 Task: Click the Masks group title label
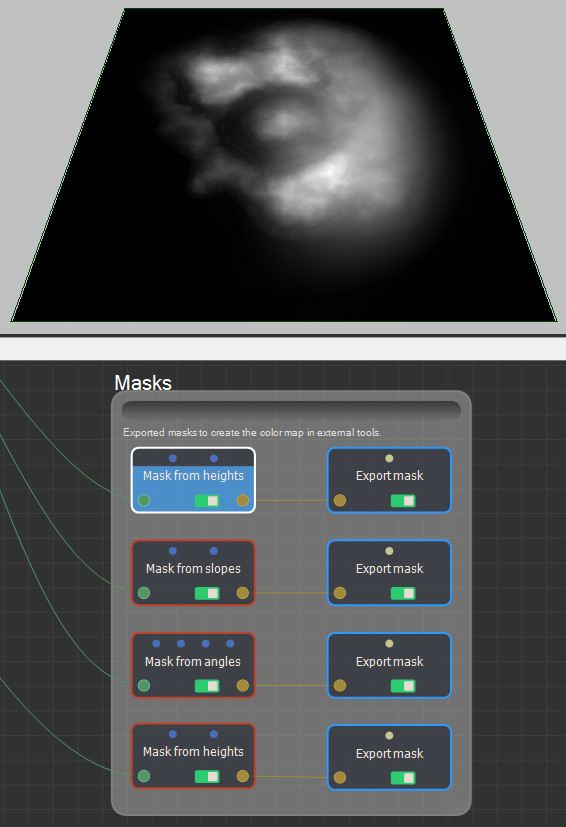pyautogui.click(x=143, y=383)
